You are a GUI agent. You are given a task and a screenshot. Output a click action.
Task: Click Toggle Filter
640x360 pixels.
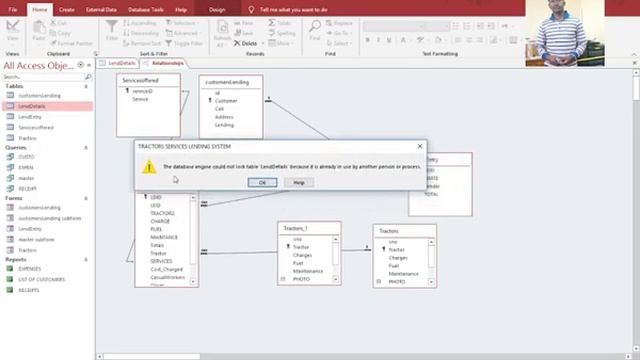[x=184, y=43]
